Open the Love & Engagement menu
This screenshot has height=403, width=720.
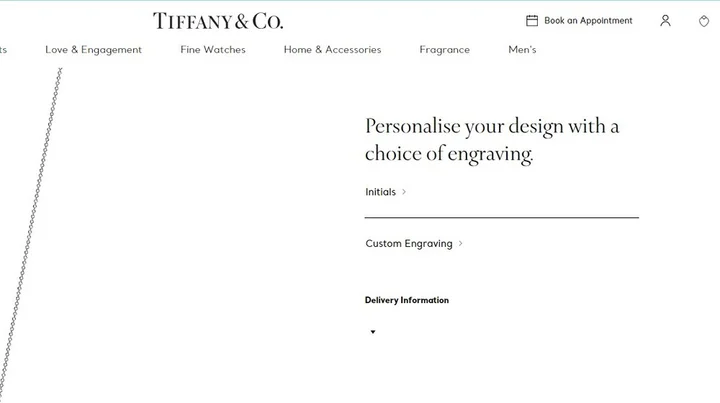93,50
